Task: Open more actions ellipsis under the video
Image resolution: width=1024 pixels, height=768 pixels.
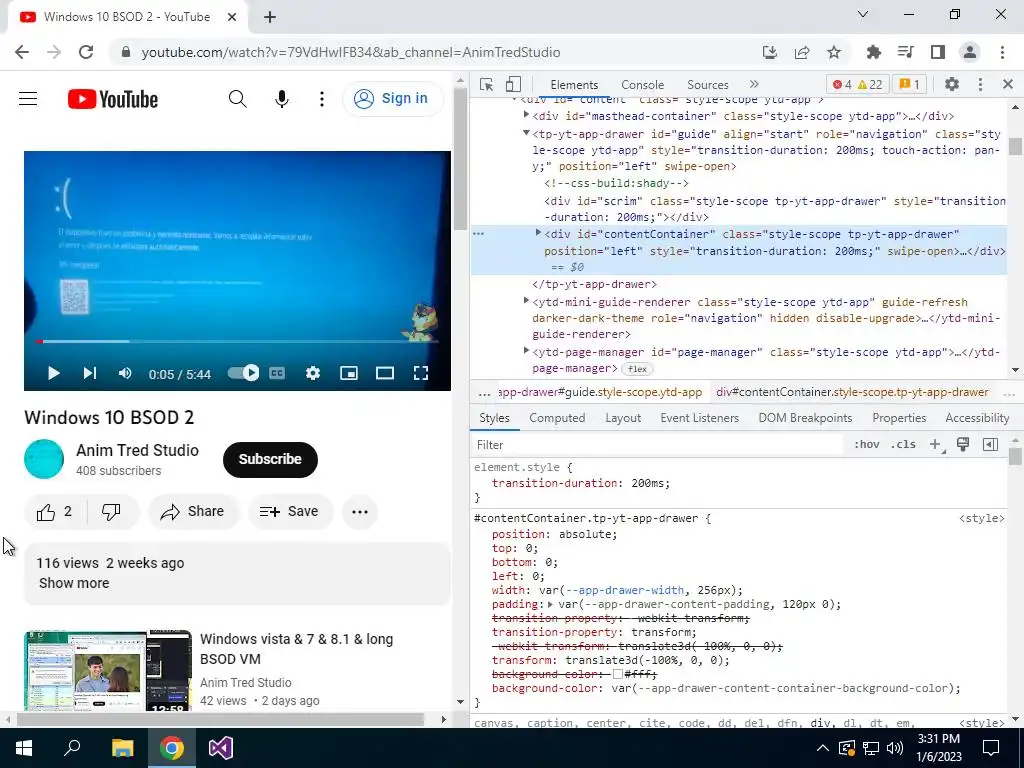Action: tap(360, 511)
